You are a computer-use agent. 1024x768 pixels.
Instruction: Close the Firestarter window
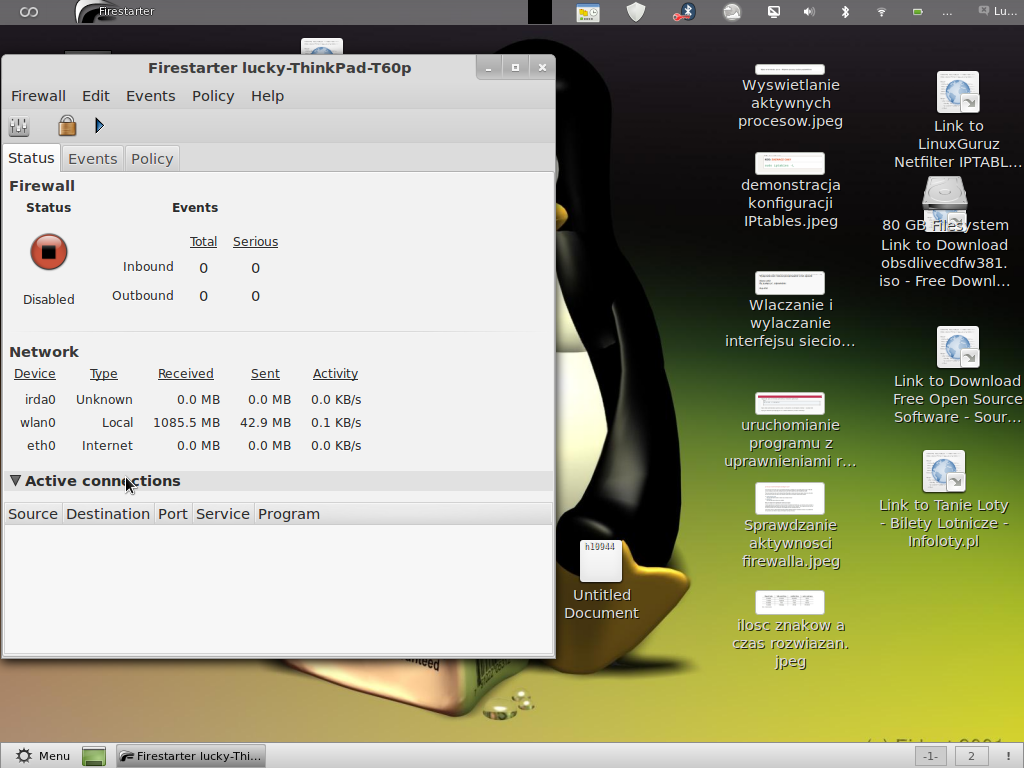(542, 67)
